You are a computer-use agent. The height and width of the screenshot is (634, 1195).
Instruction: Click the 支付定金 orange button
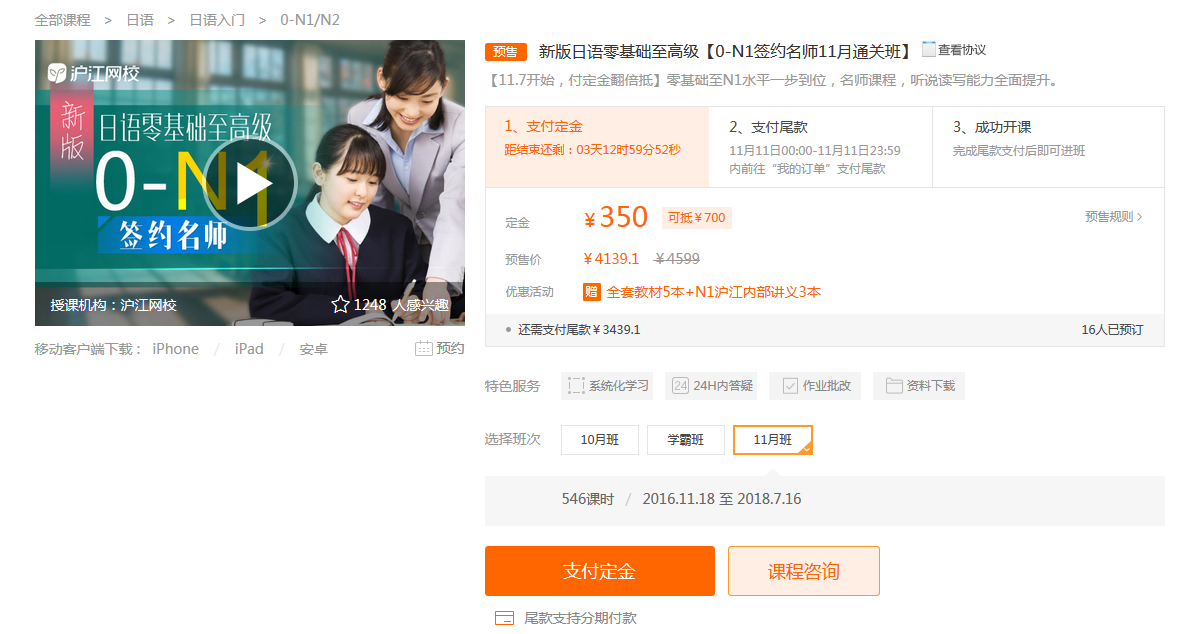coord(600,571)
